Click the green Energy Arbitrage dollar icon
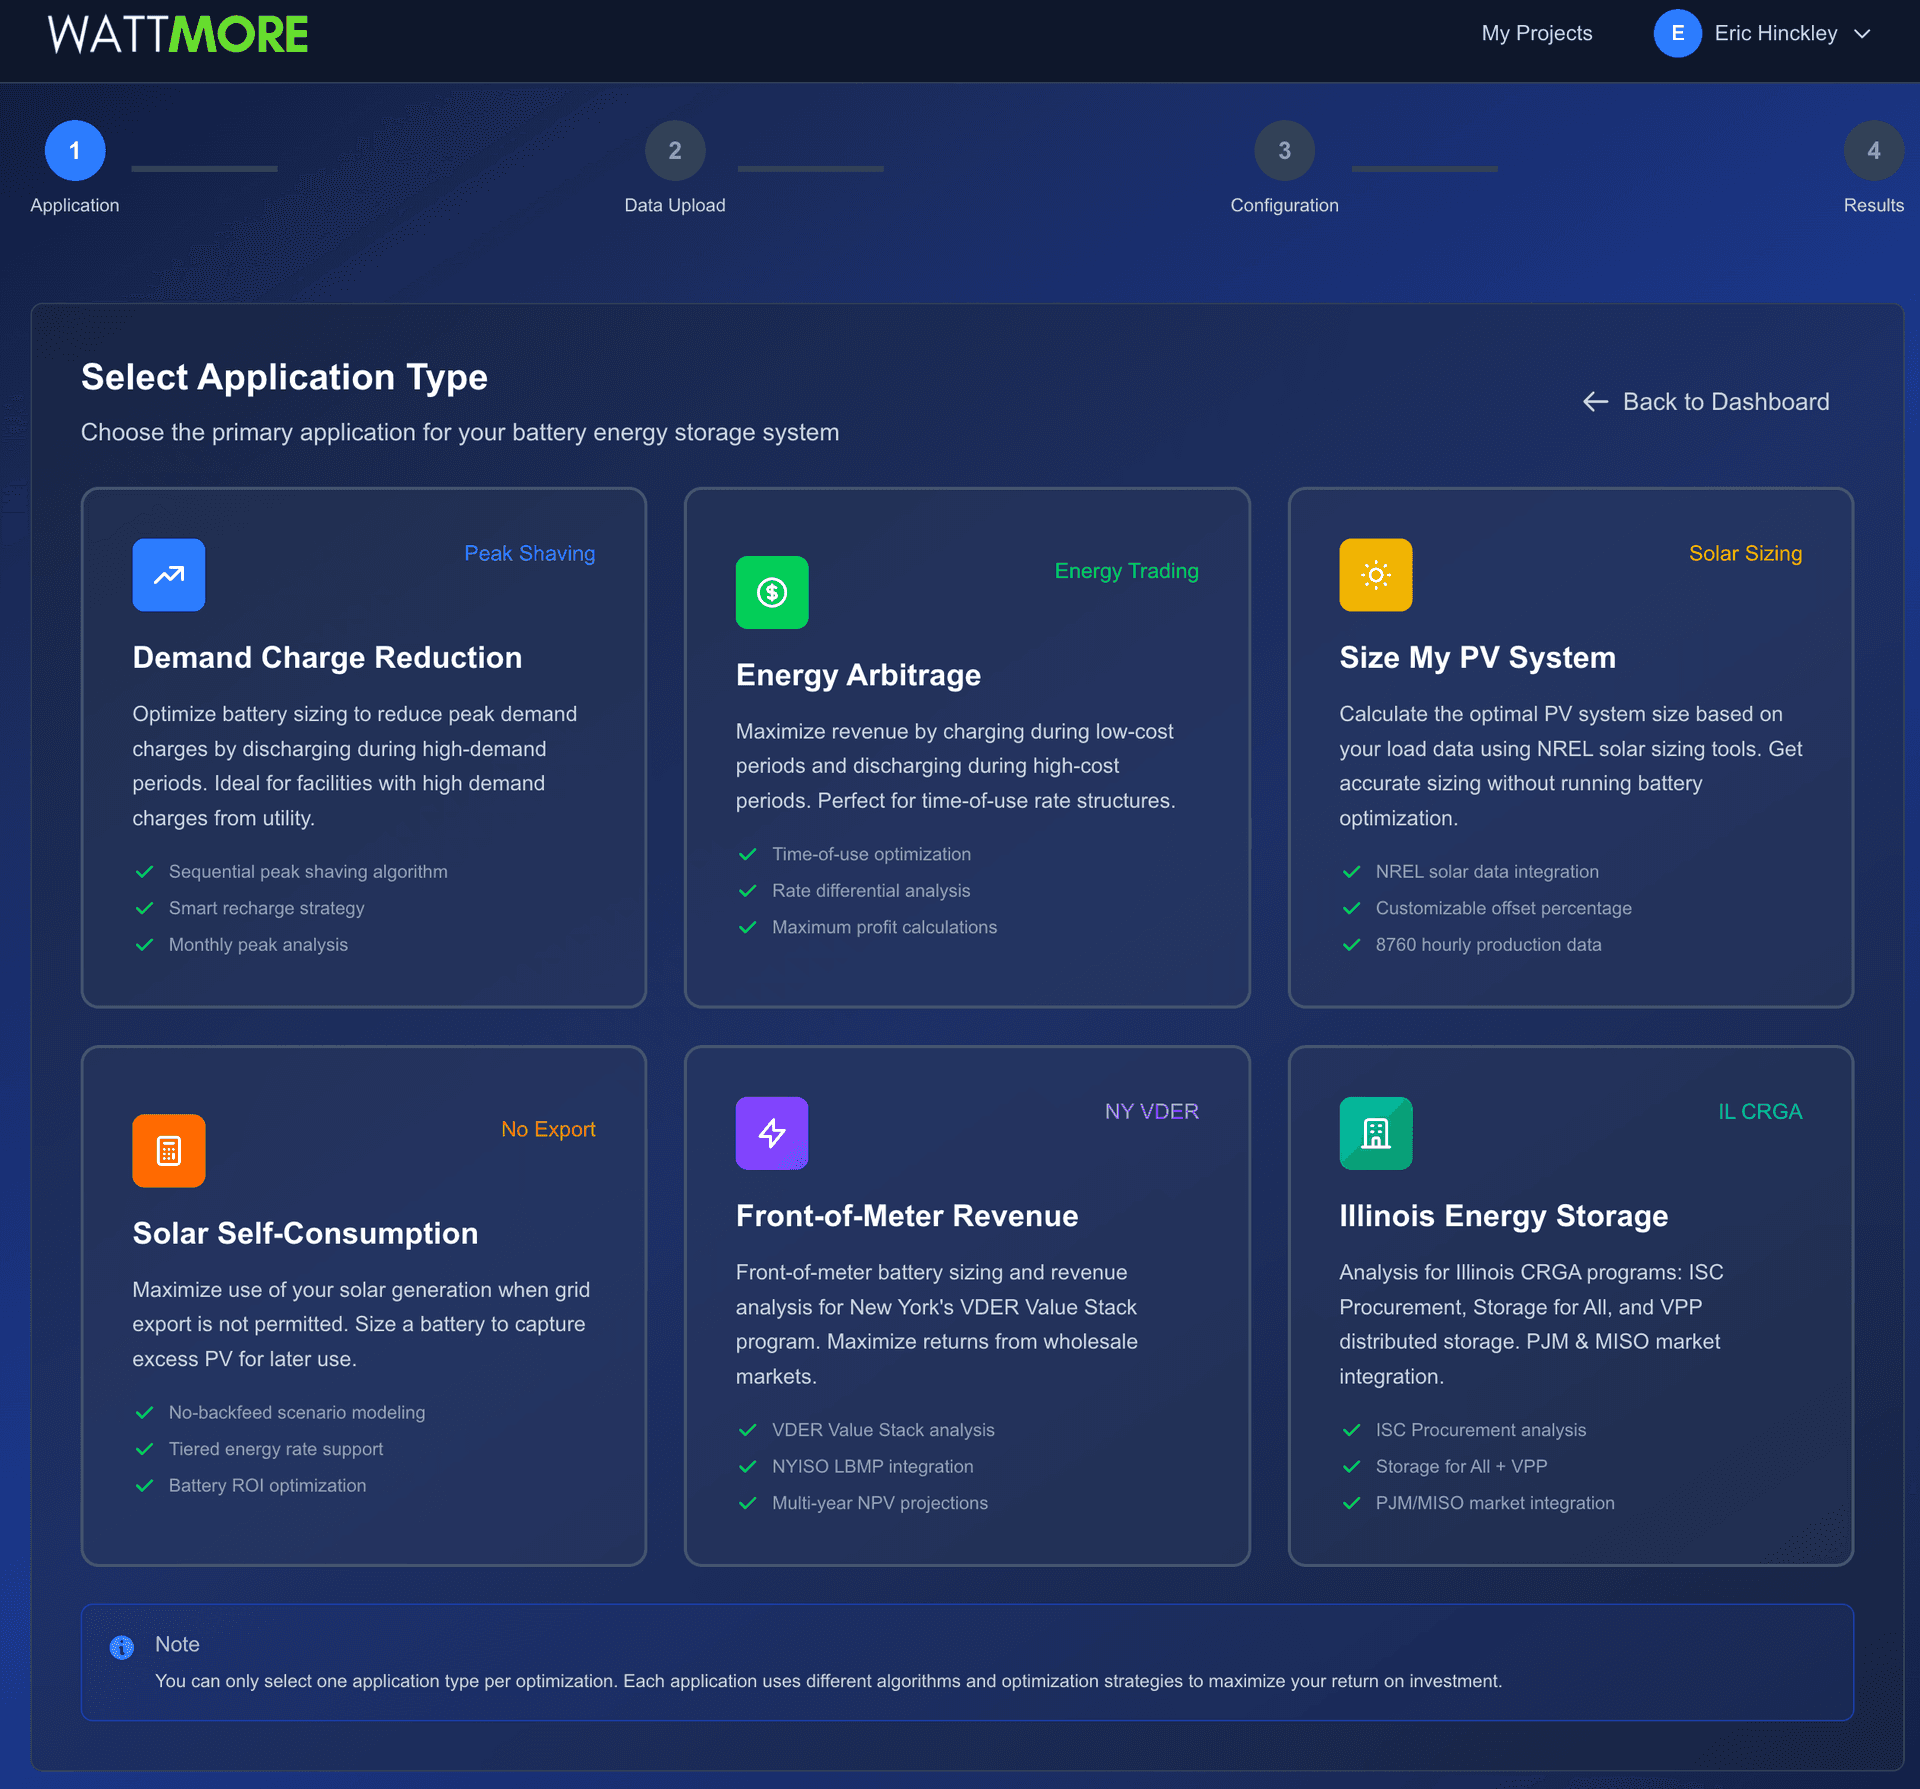 point(771,592)
